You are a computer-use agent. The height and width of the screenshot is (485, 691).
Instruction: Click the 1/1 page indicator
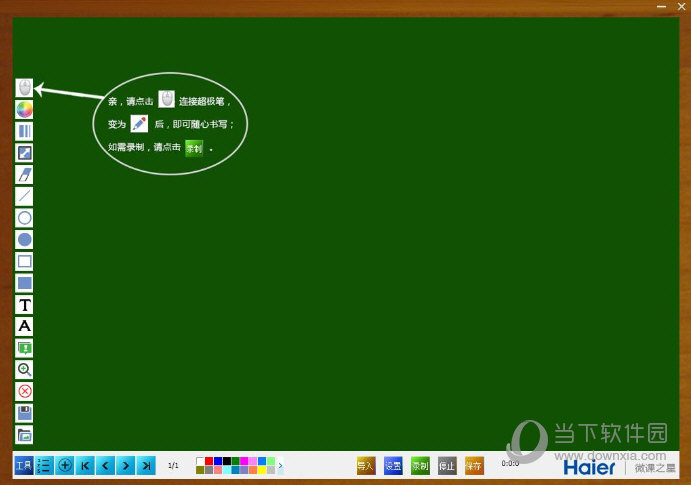click(173, 465)
